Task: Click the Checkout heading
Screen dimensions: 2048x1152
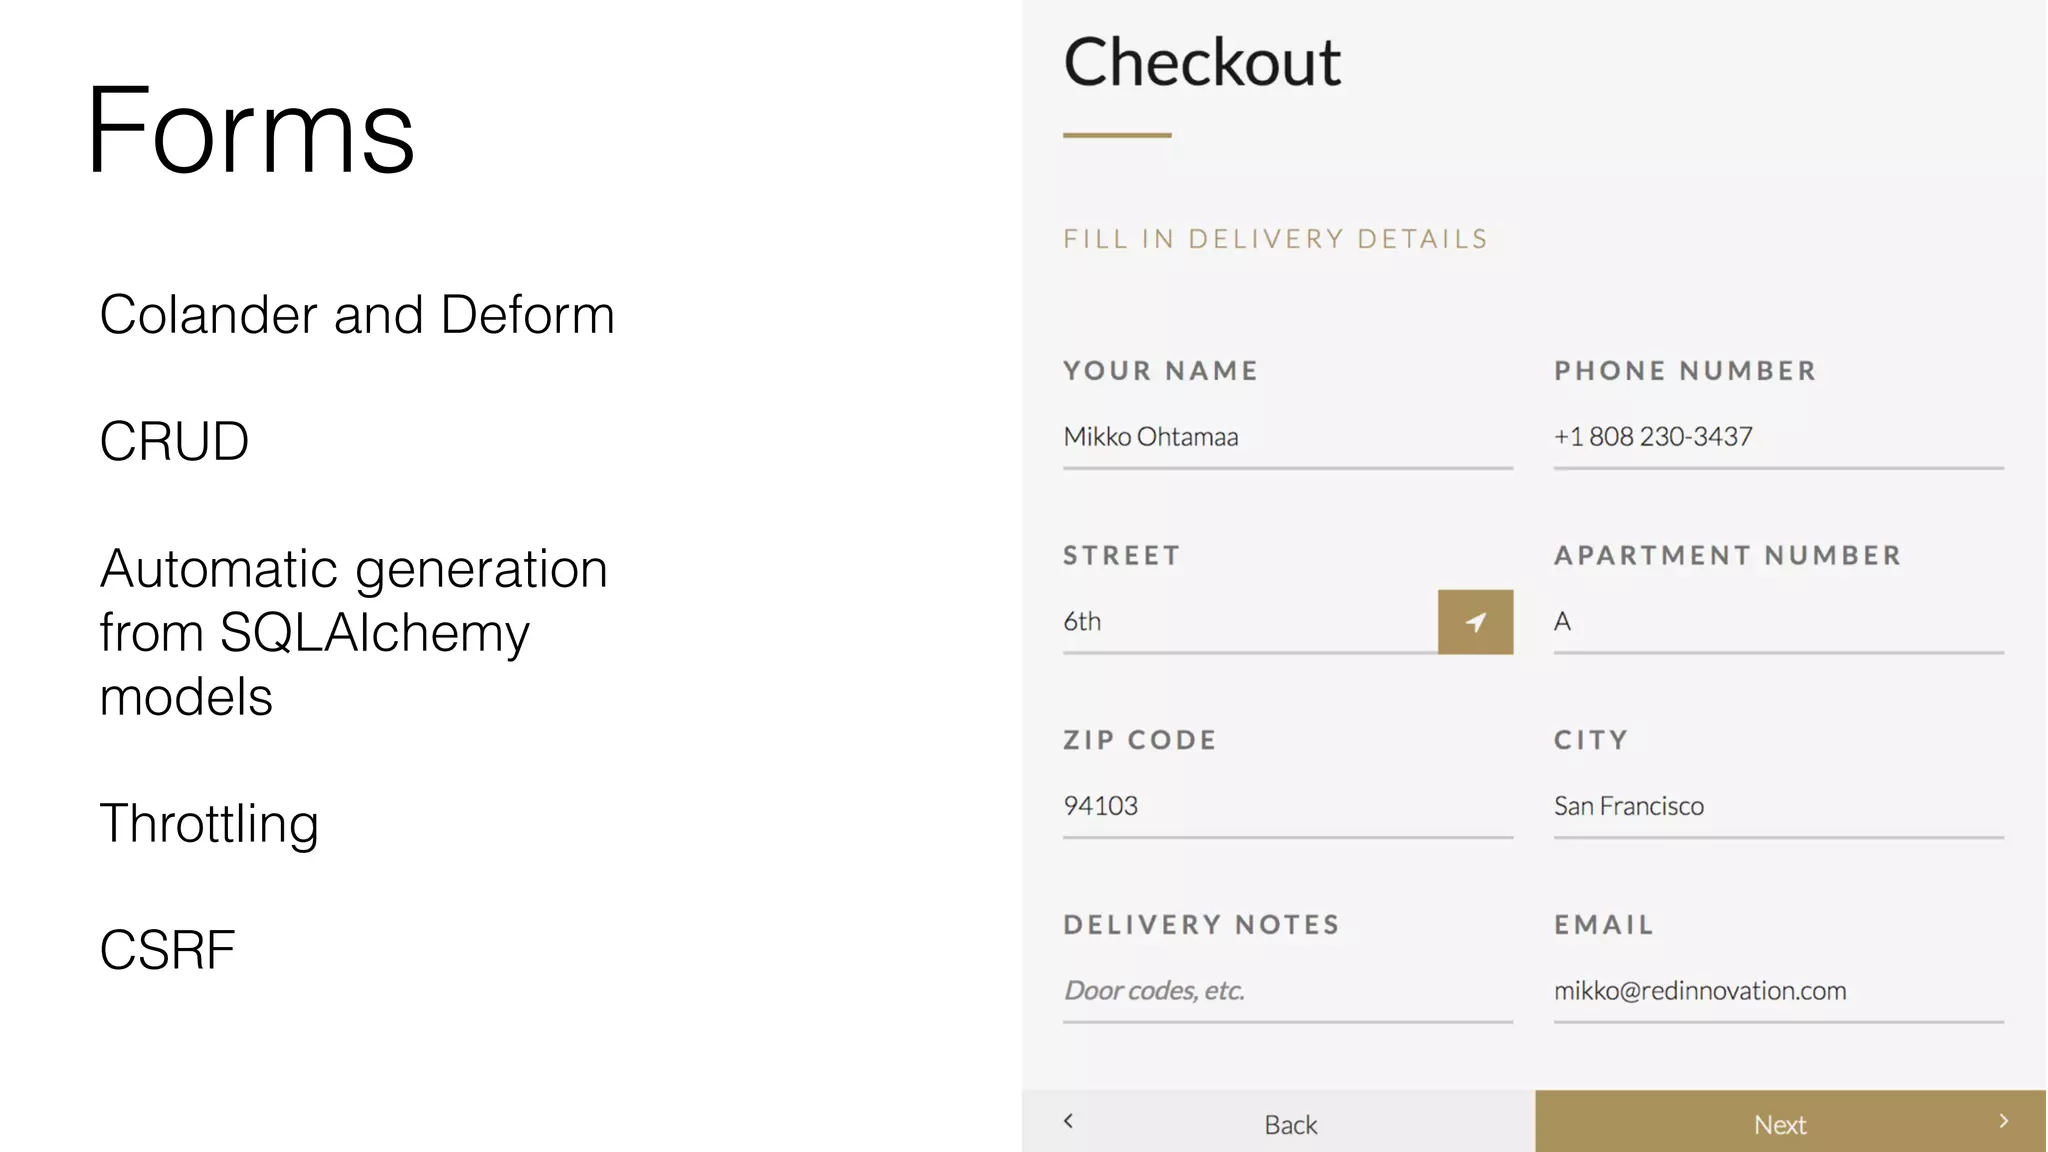Action: pos(1201,63)
